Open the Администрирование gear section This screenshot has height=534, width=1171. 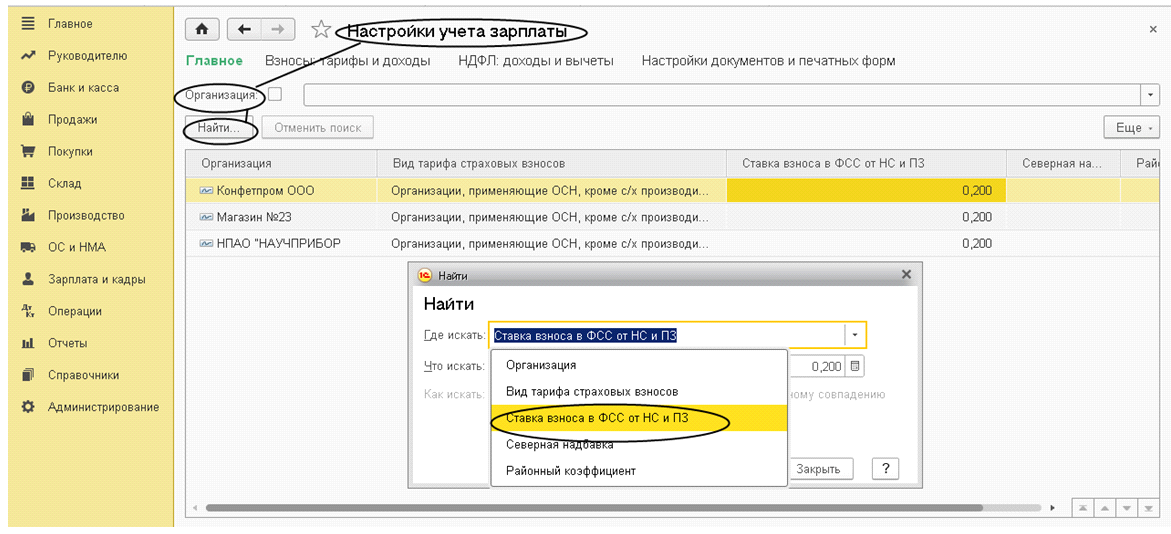pos(103,407)
